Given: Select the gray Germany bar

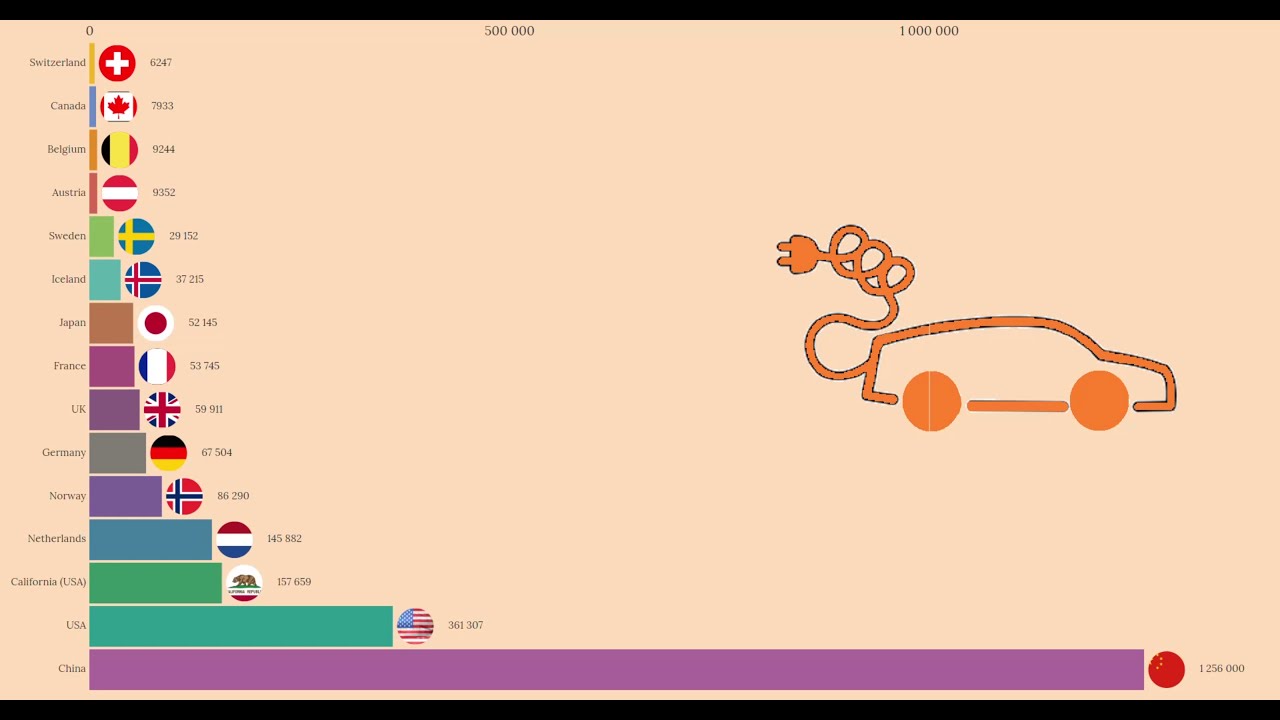Looking at the screenshot, I should [x=117, y=452].
